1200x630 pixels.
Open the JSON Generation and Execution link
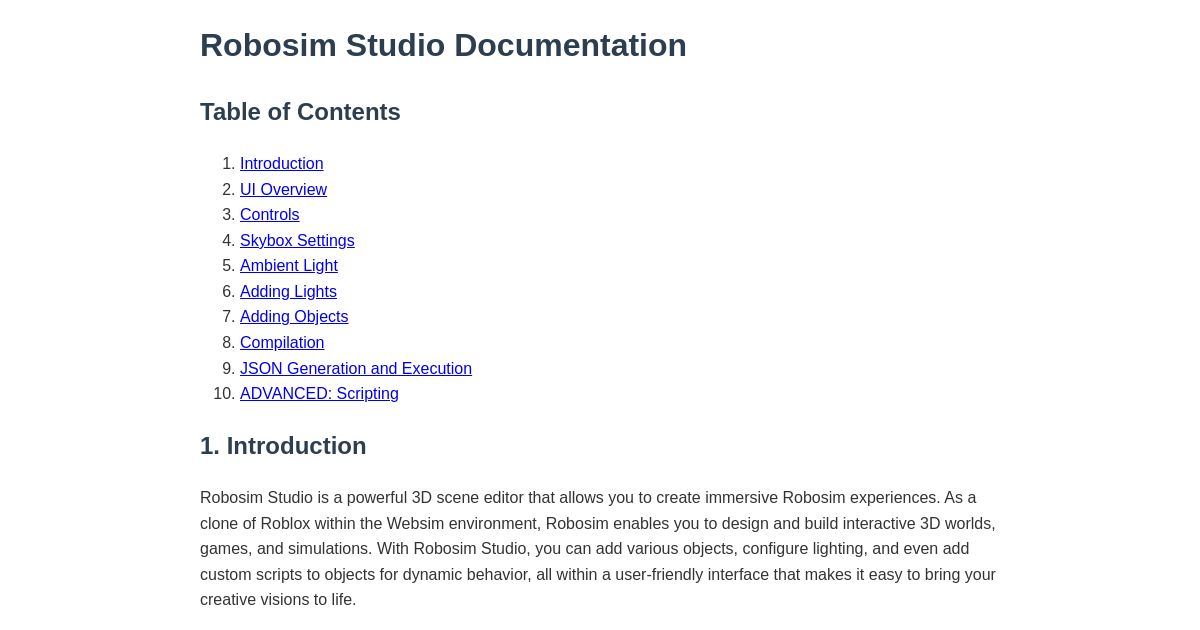[x=356, y=368]
